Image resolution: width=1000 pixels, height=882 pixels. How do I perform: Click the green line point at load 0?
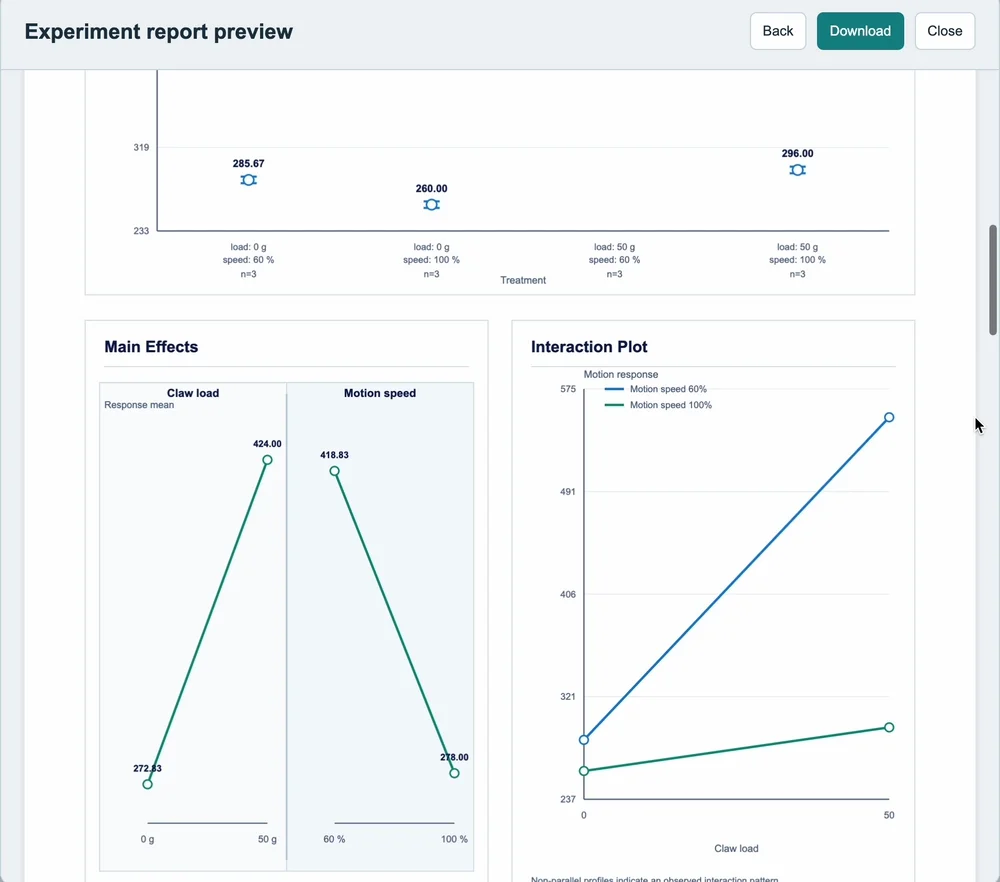[x=584, y=771]
